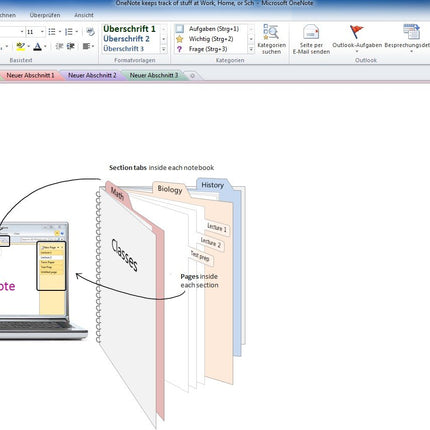
Task: Click the Kategorien suchen binoculars icon
Action: 271,32
